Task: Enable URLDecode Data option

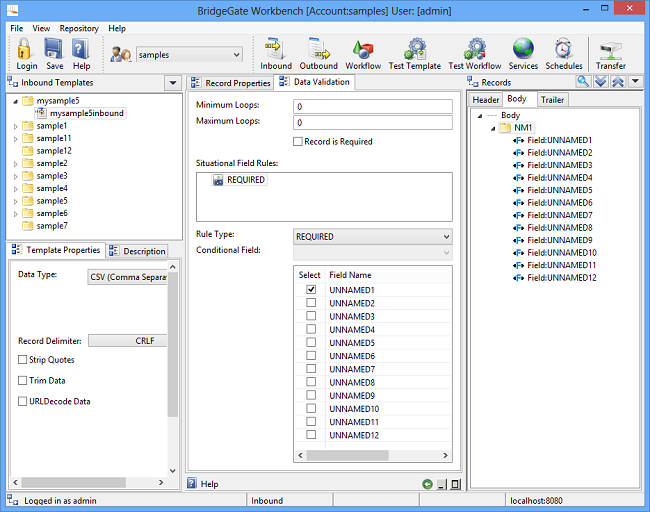Action: (x=23, y=401)
